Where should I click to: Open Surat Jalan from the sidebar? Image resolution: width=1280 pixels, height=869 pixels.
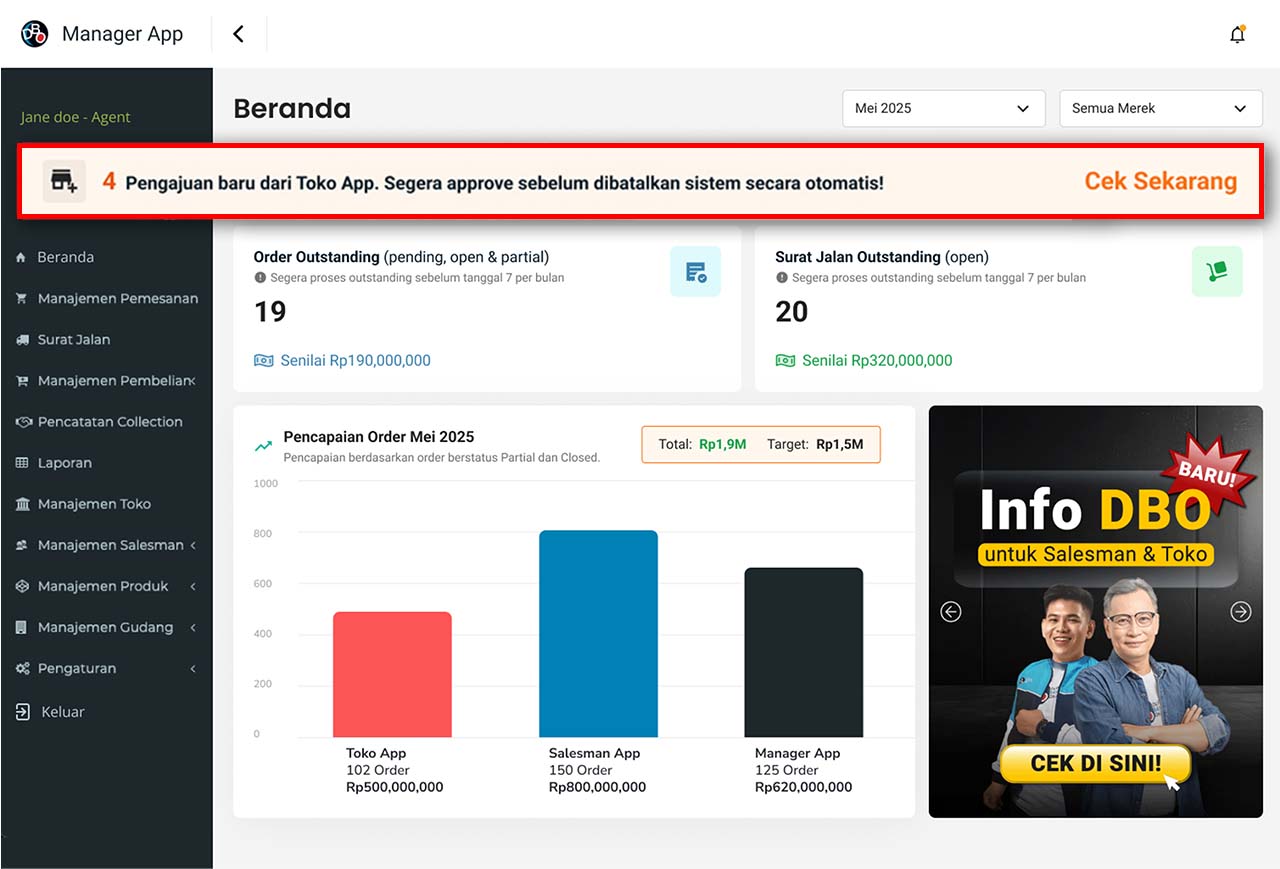tap(73, 339)
